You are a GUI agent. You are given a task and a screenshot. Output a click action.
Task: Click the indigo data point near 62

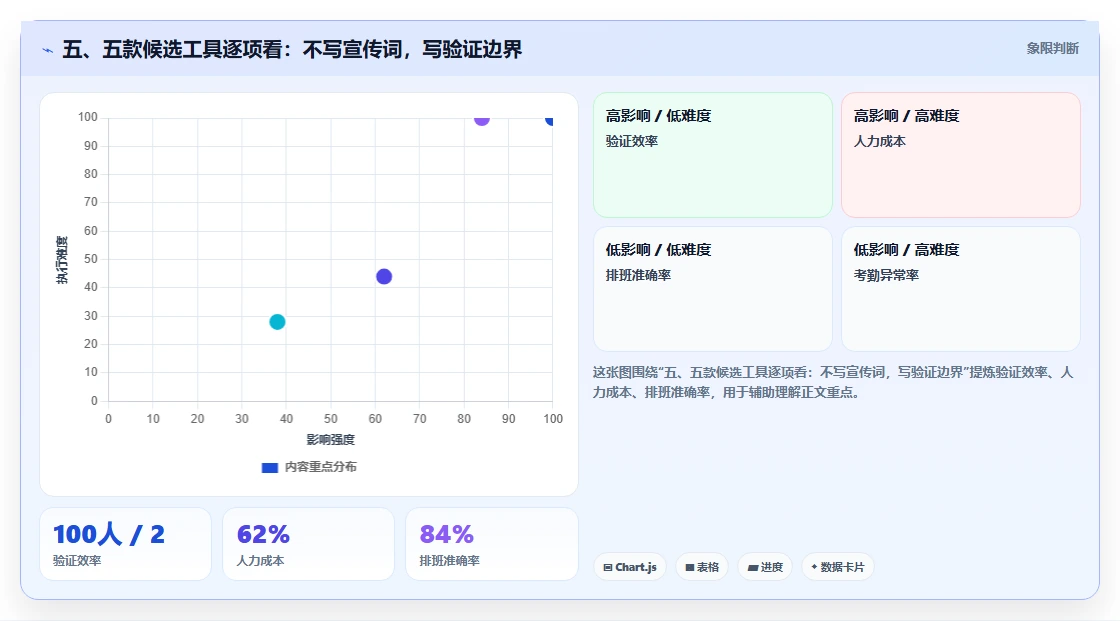click(x=384, y=277)
